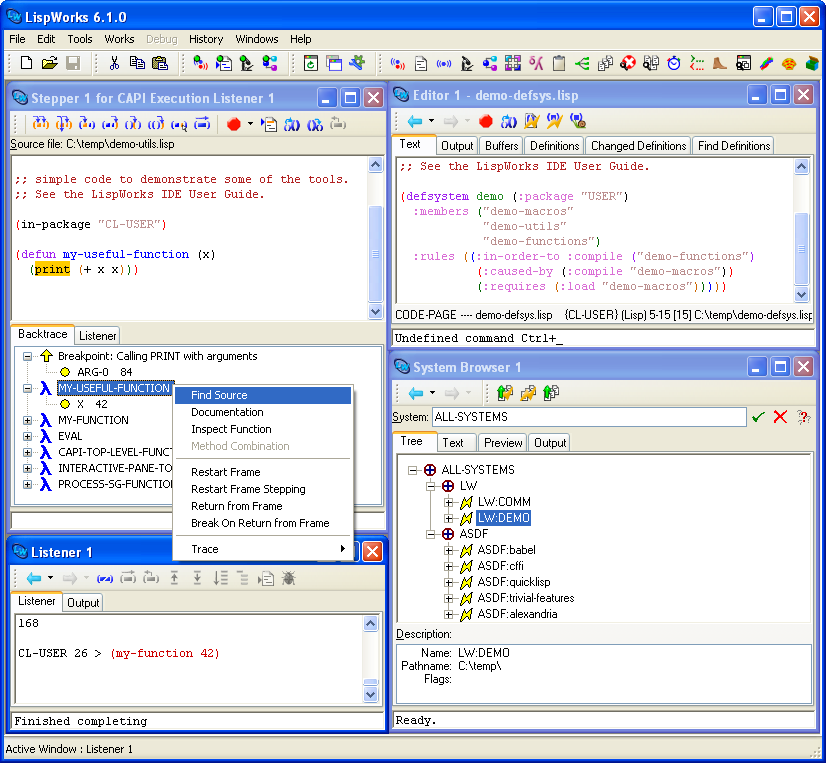The width and height of the screenshot is (826, 763).
Task: Click the boot icon in main toolbar
Action: pos(720,63)
